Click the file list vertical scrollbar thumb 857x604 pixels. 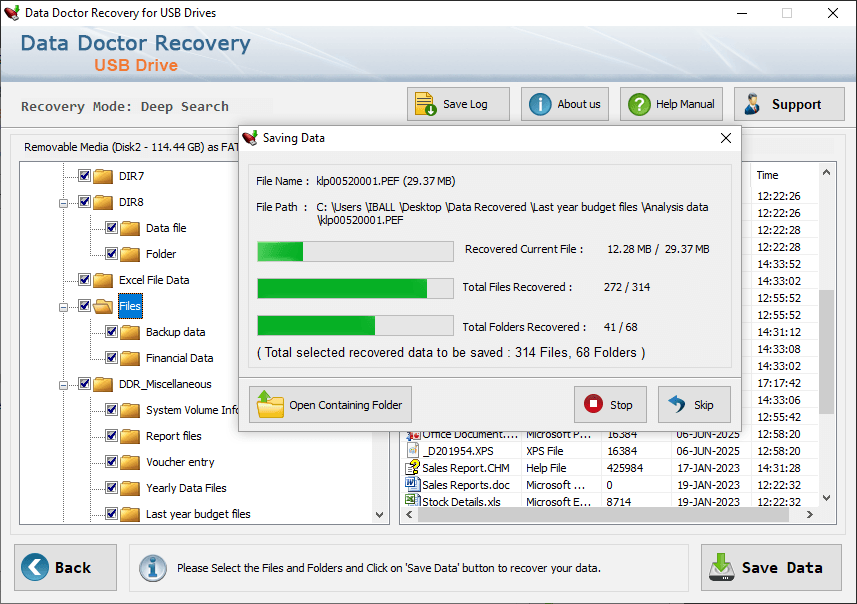click(x=826, y=351)
